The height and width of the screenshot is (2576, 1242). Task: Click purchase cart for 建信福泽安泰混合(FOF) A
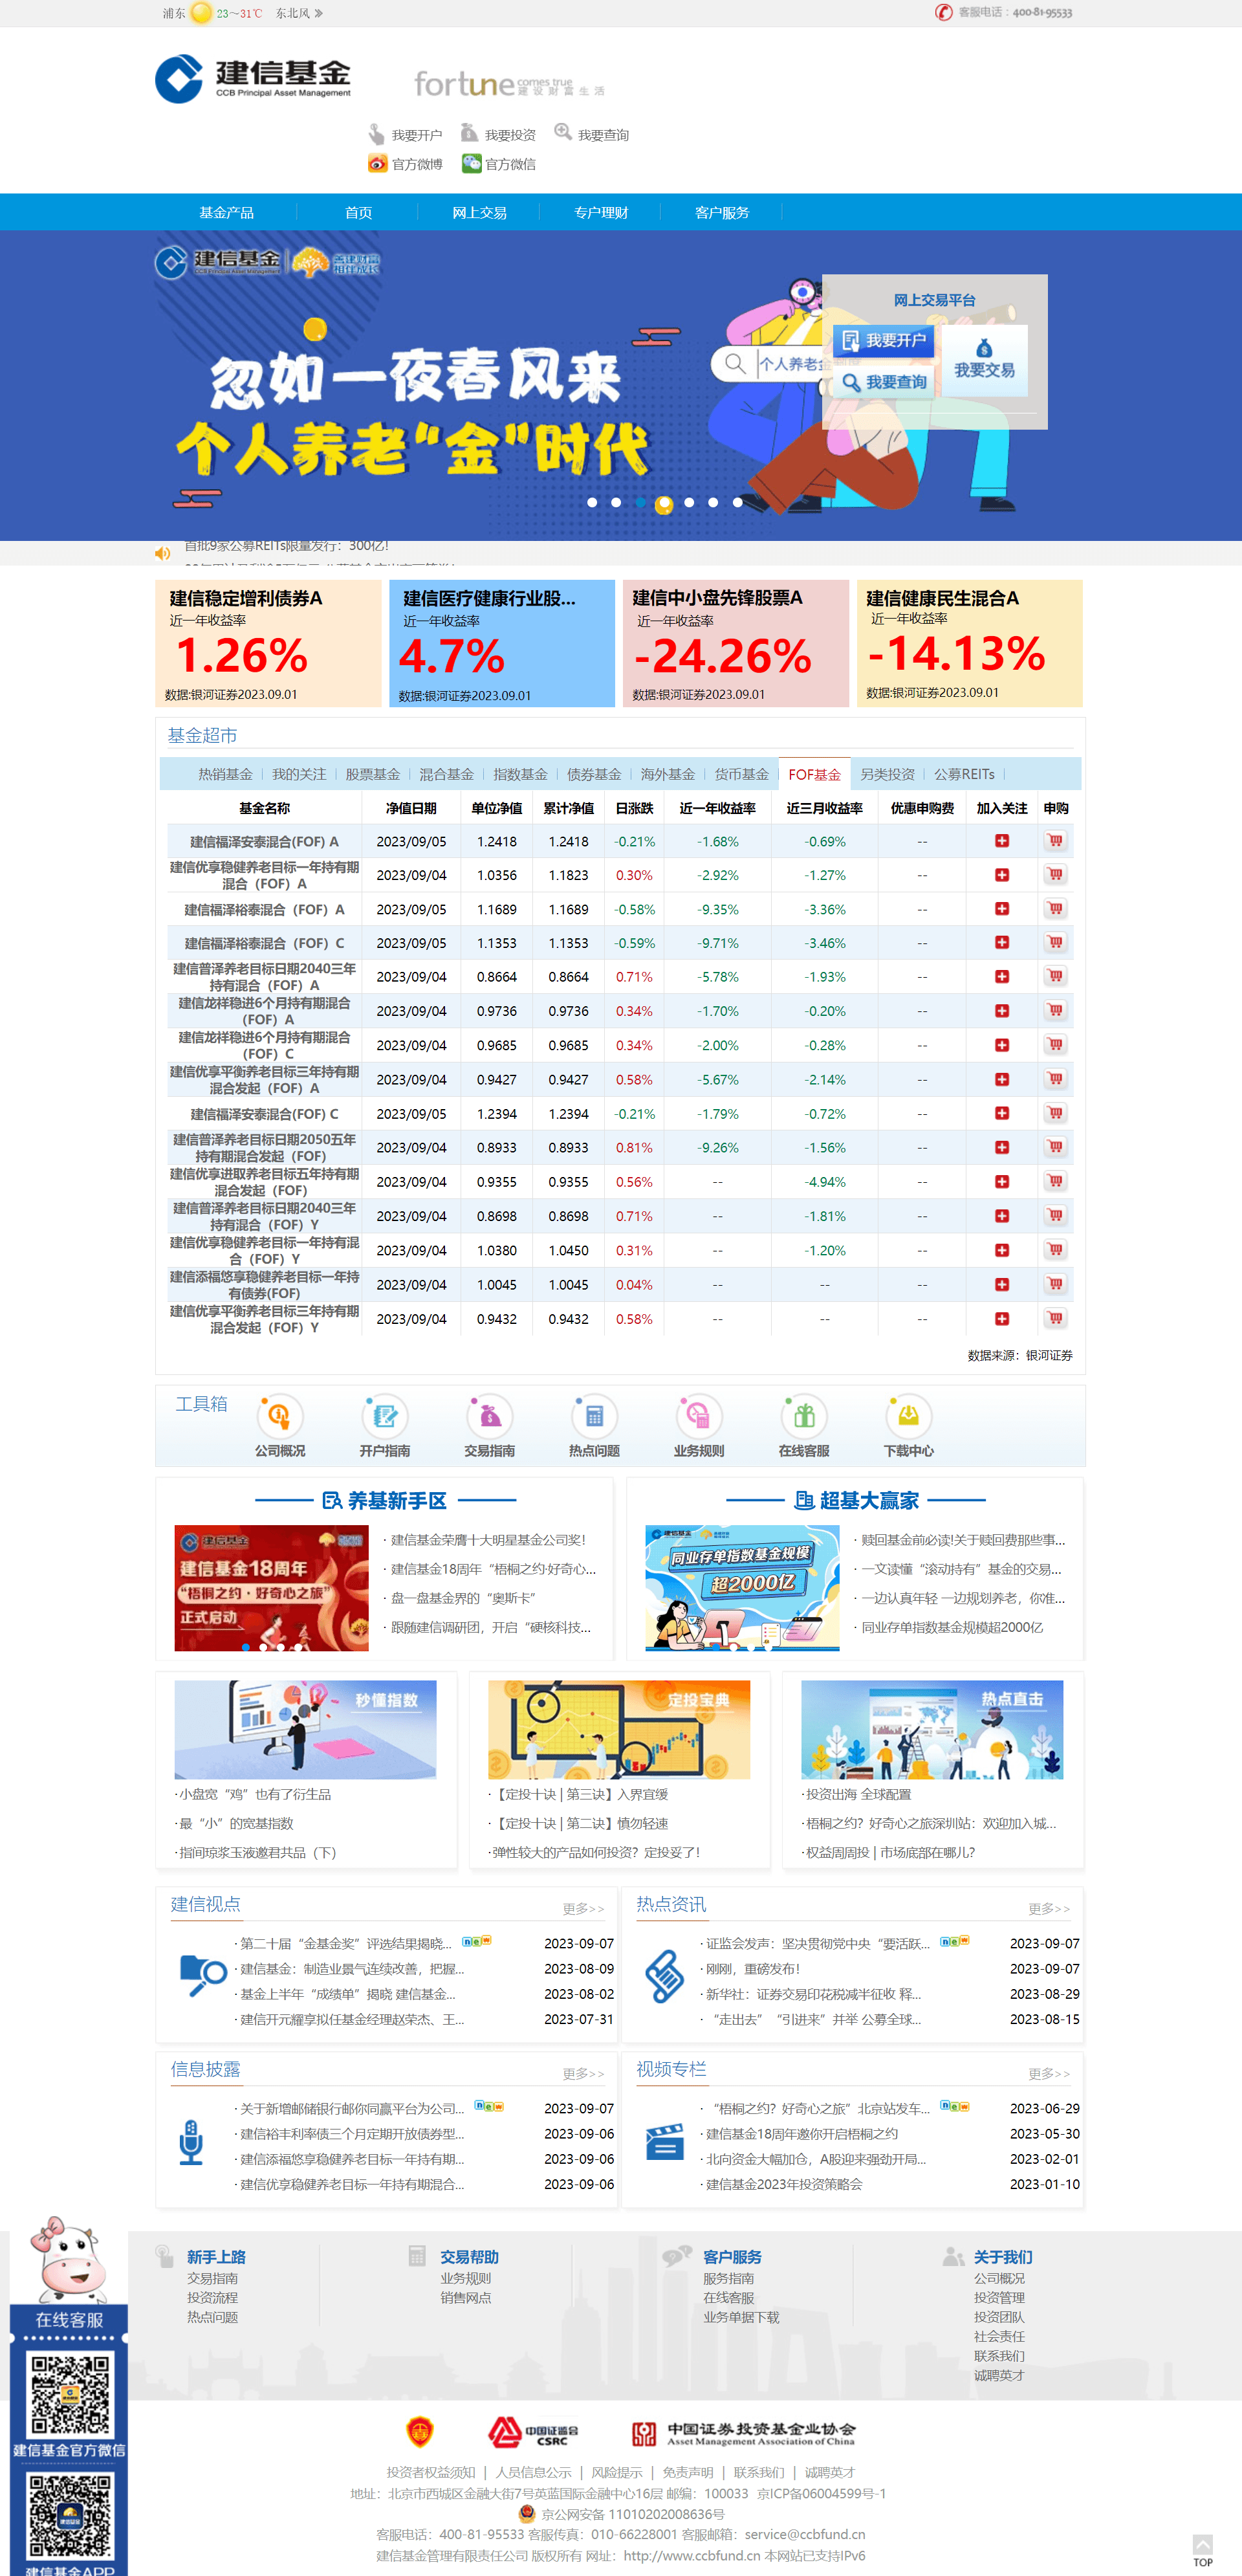point(1055,841)
